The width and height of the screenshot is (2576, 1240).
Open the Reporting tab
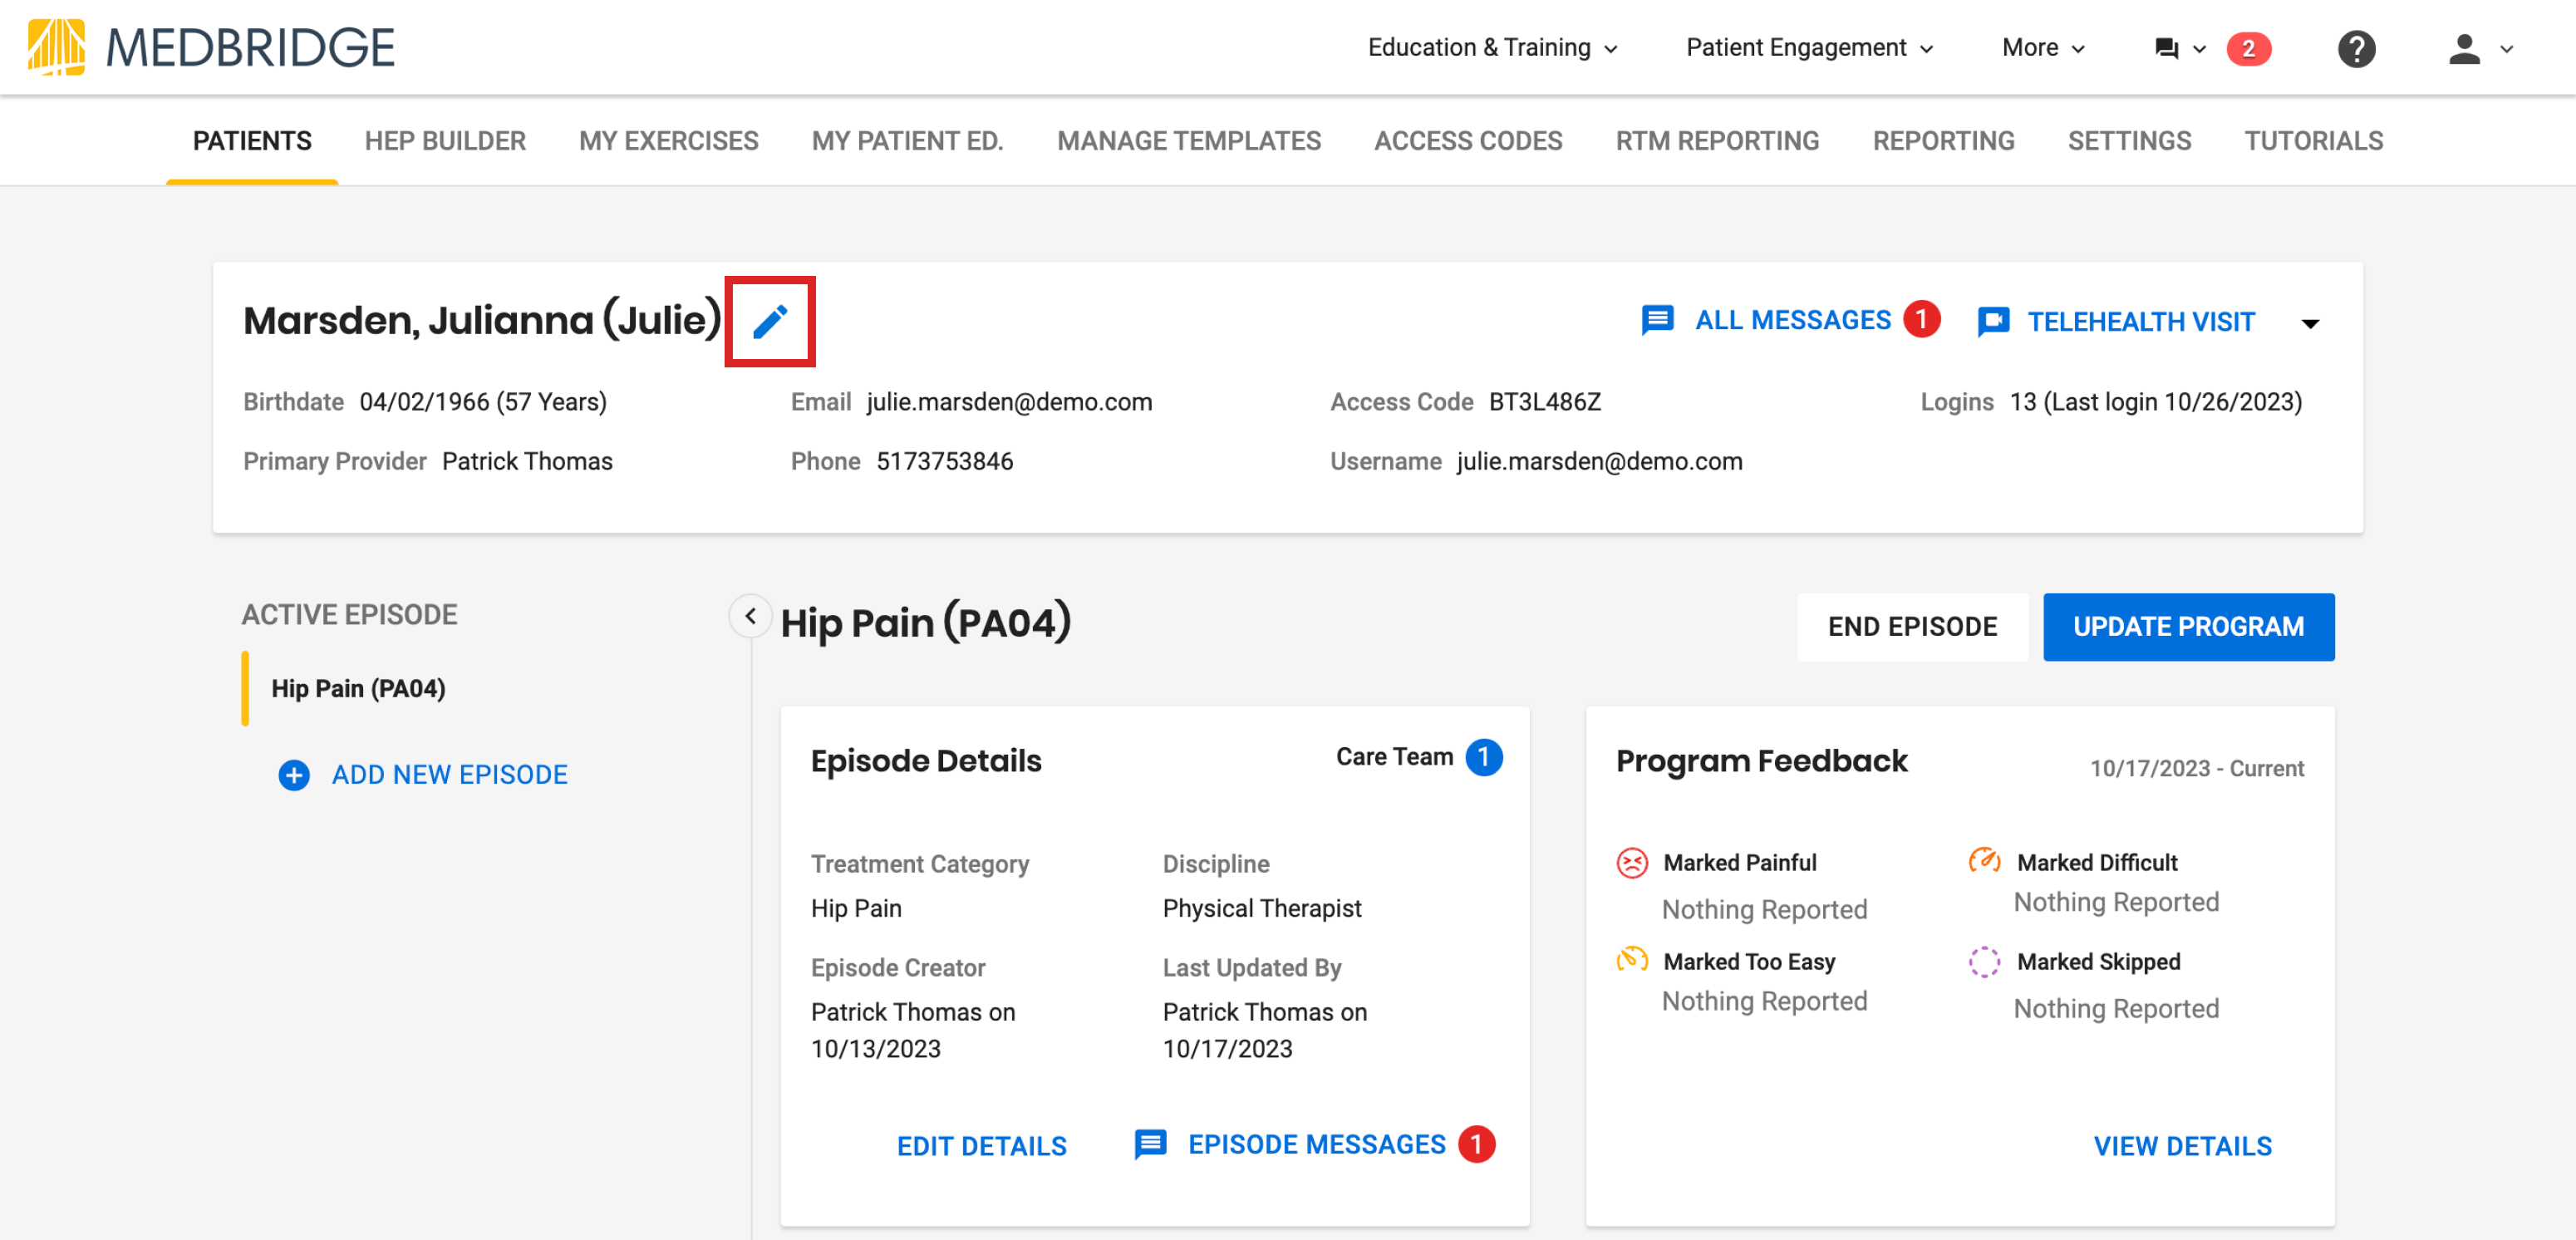point(1943,141)
